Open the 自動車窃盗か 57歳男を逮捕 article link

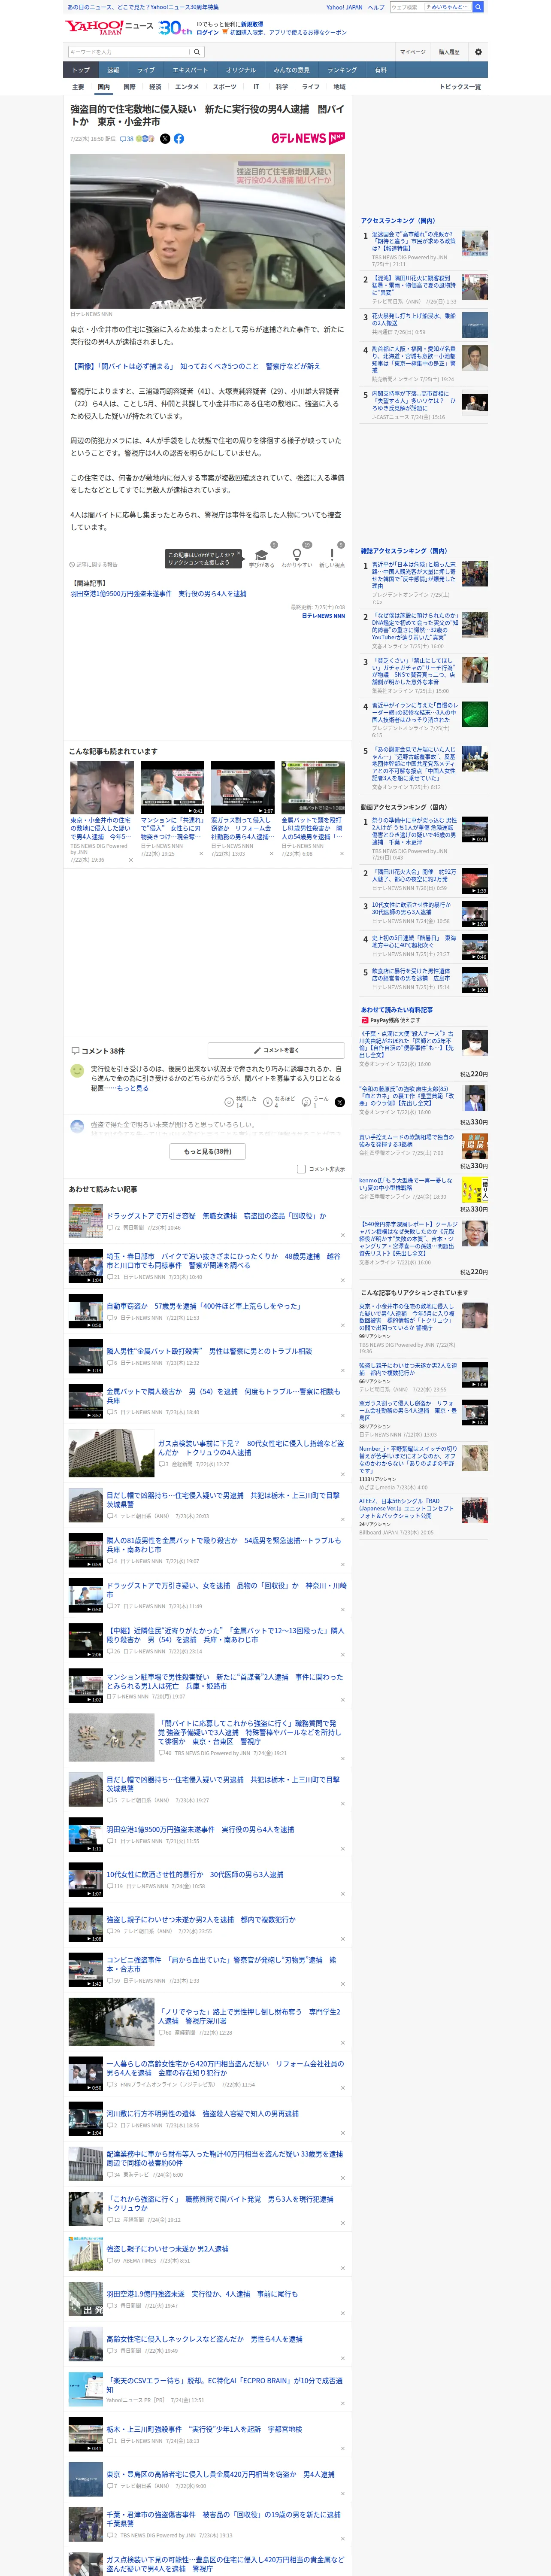tap(204, 1306)
